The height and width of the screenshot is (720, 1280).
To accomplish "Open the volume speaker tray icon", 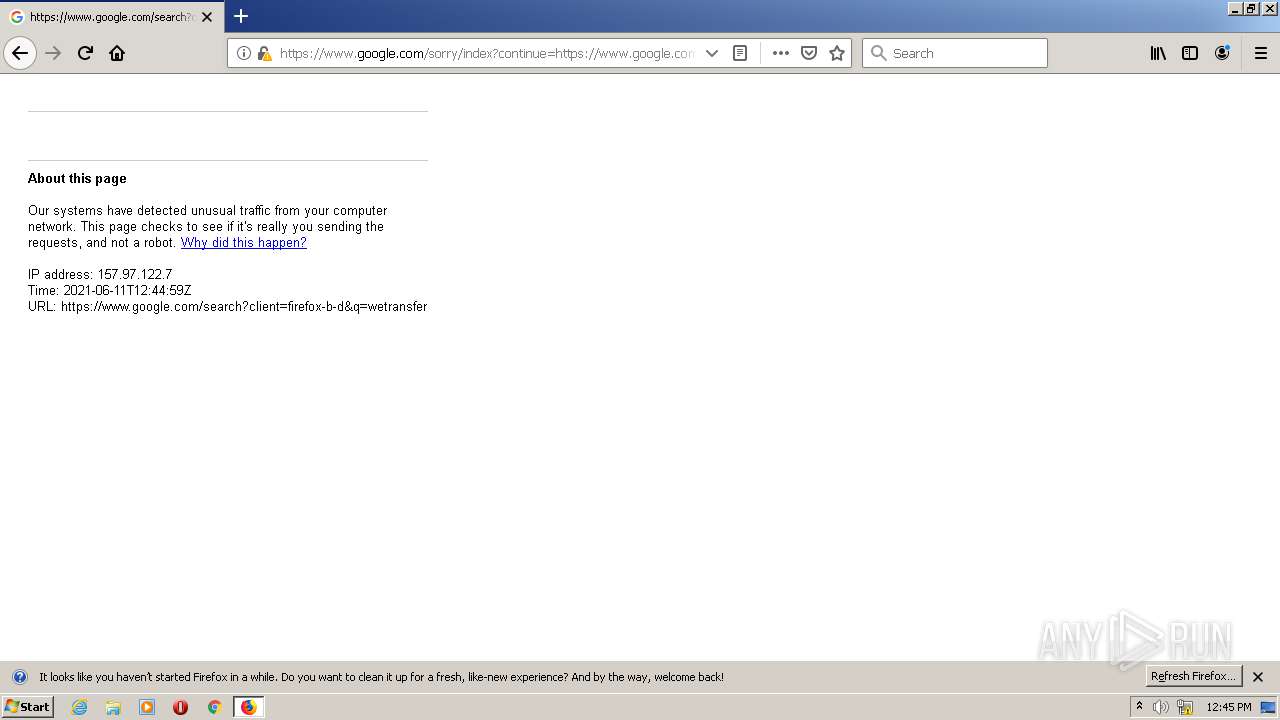I will [x=1161, y=707].
